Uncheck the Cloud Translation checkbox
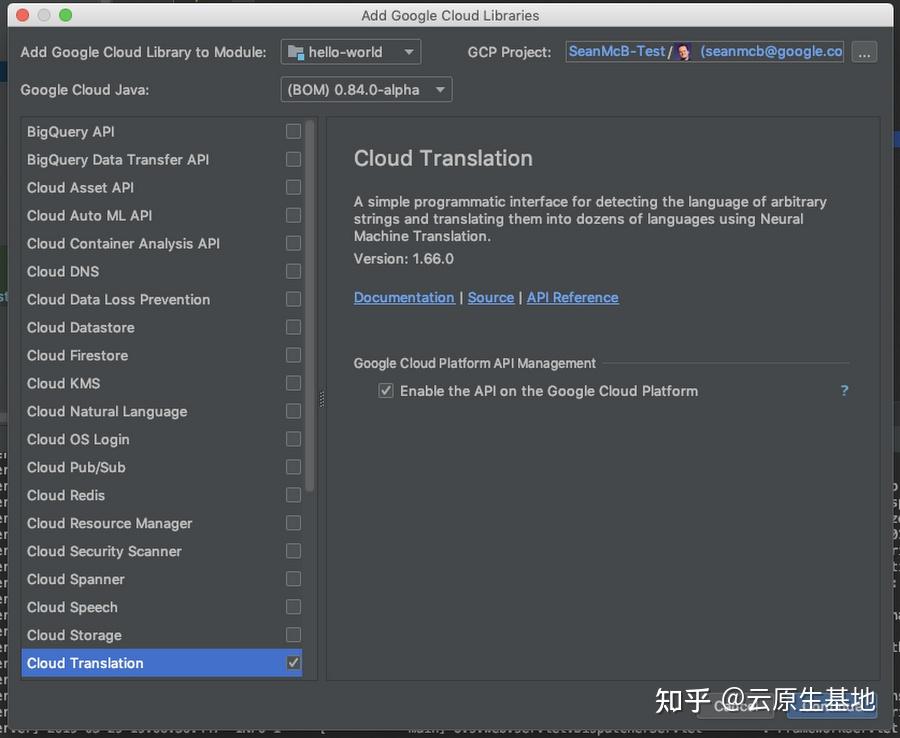 click(x=293, y=663)
